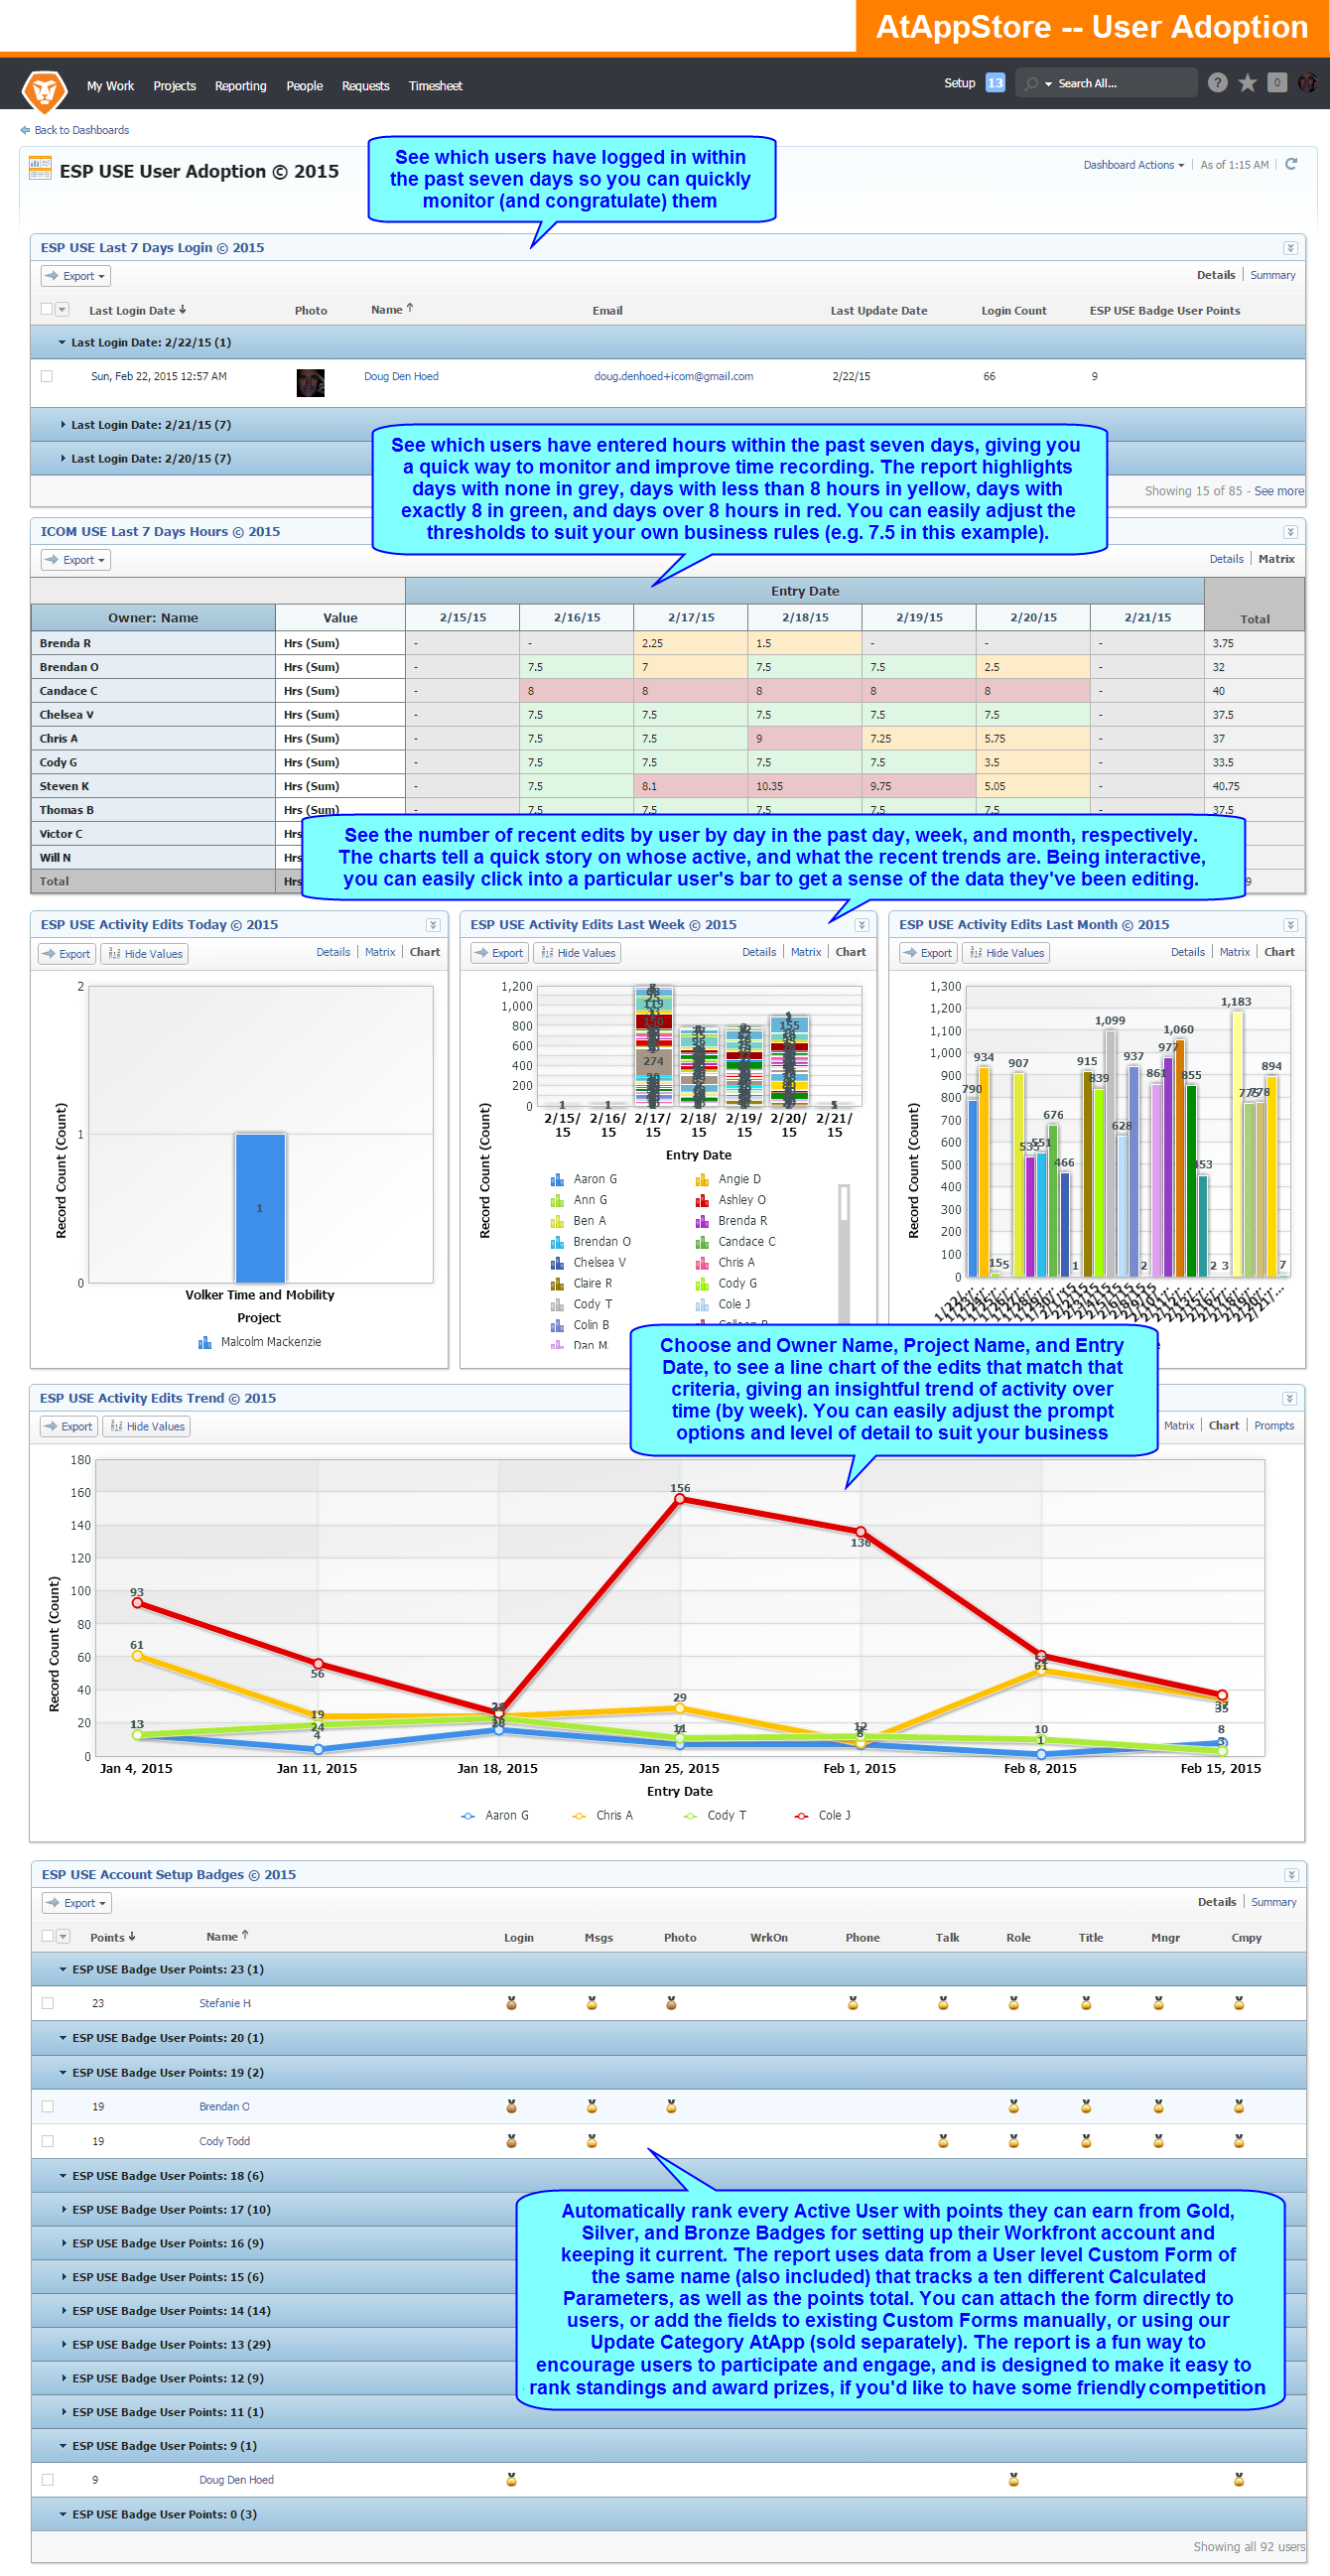1330x2576 pixels.
Task: Click Aaron G legend icon in Last Week chart
Action: [x=557, y=1180]
